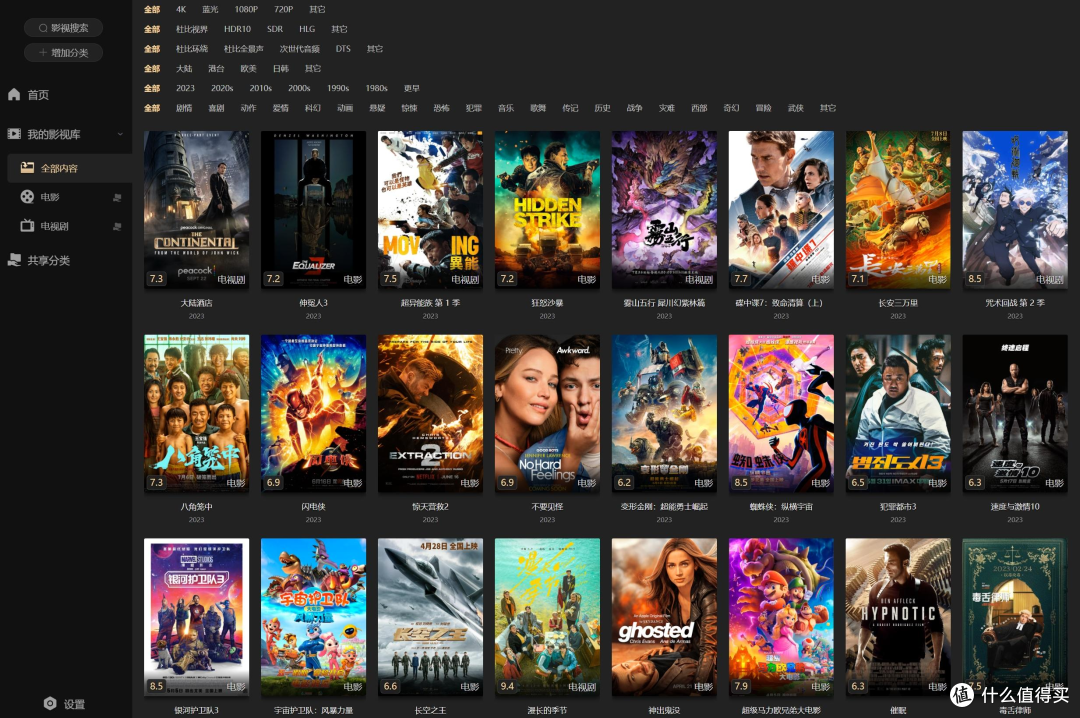
Task: Open Moving 超异能族 poster
Action: point(430,209)
